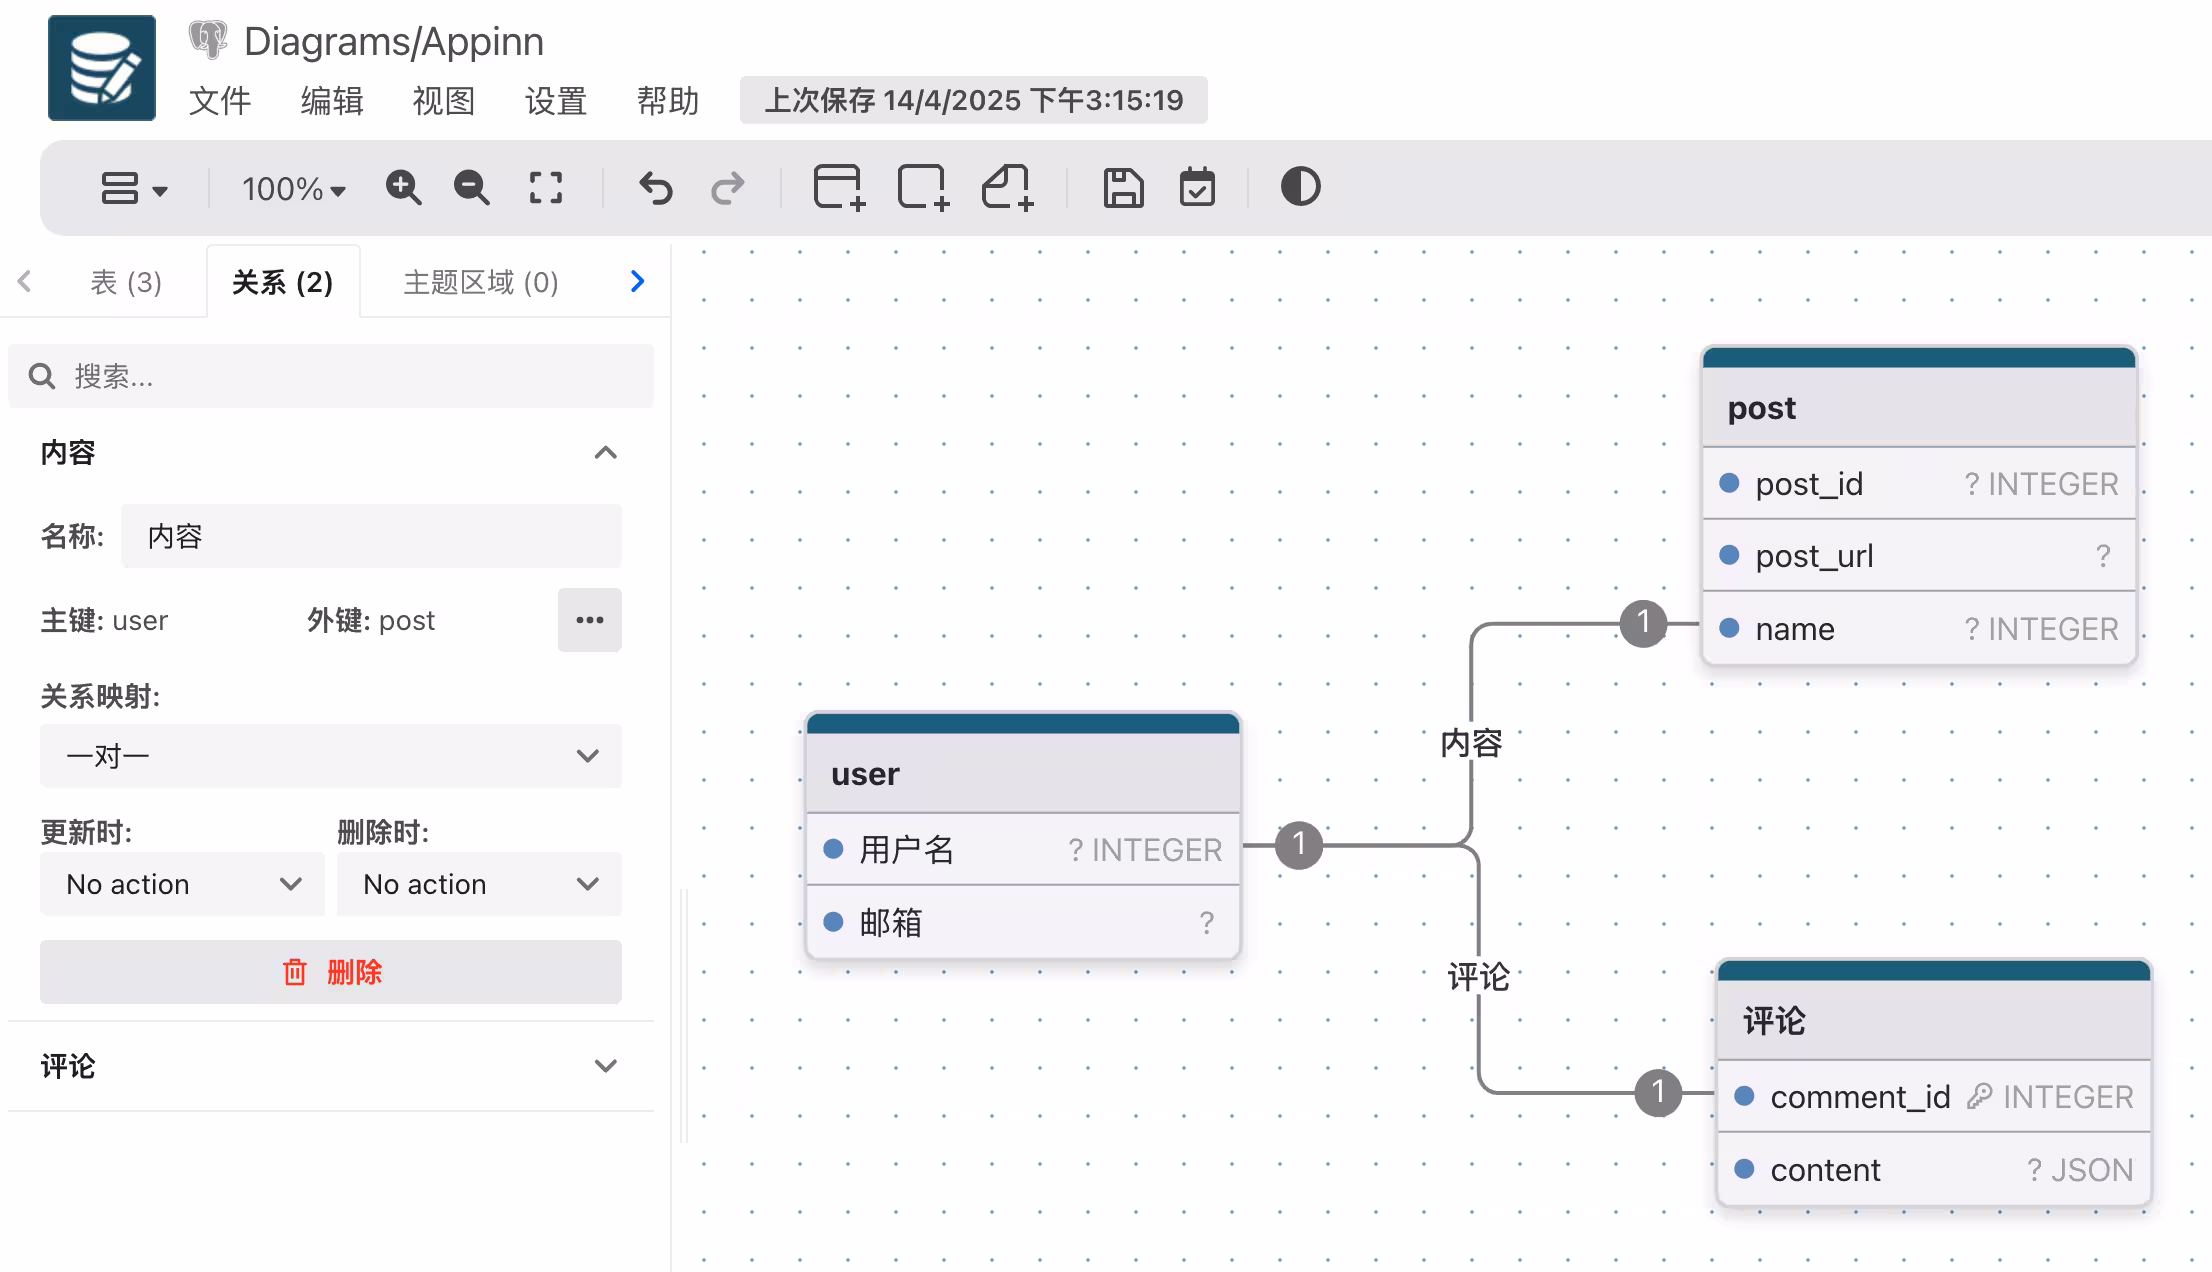Click the undo arrow icon

point(656,187)
